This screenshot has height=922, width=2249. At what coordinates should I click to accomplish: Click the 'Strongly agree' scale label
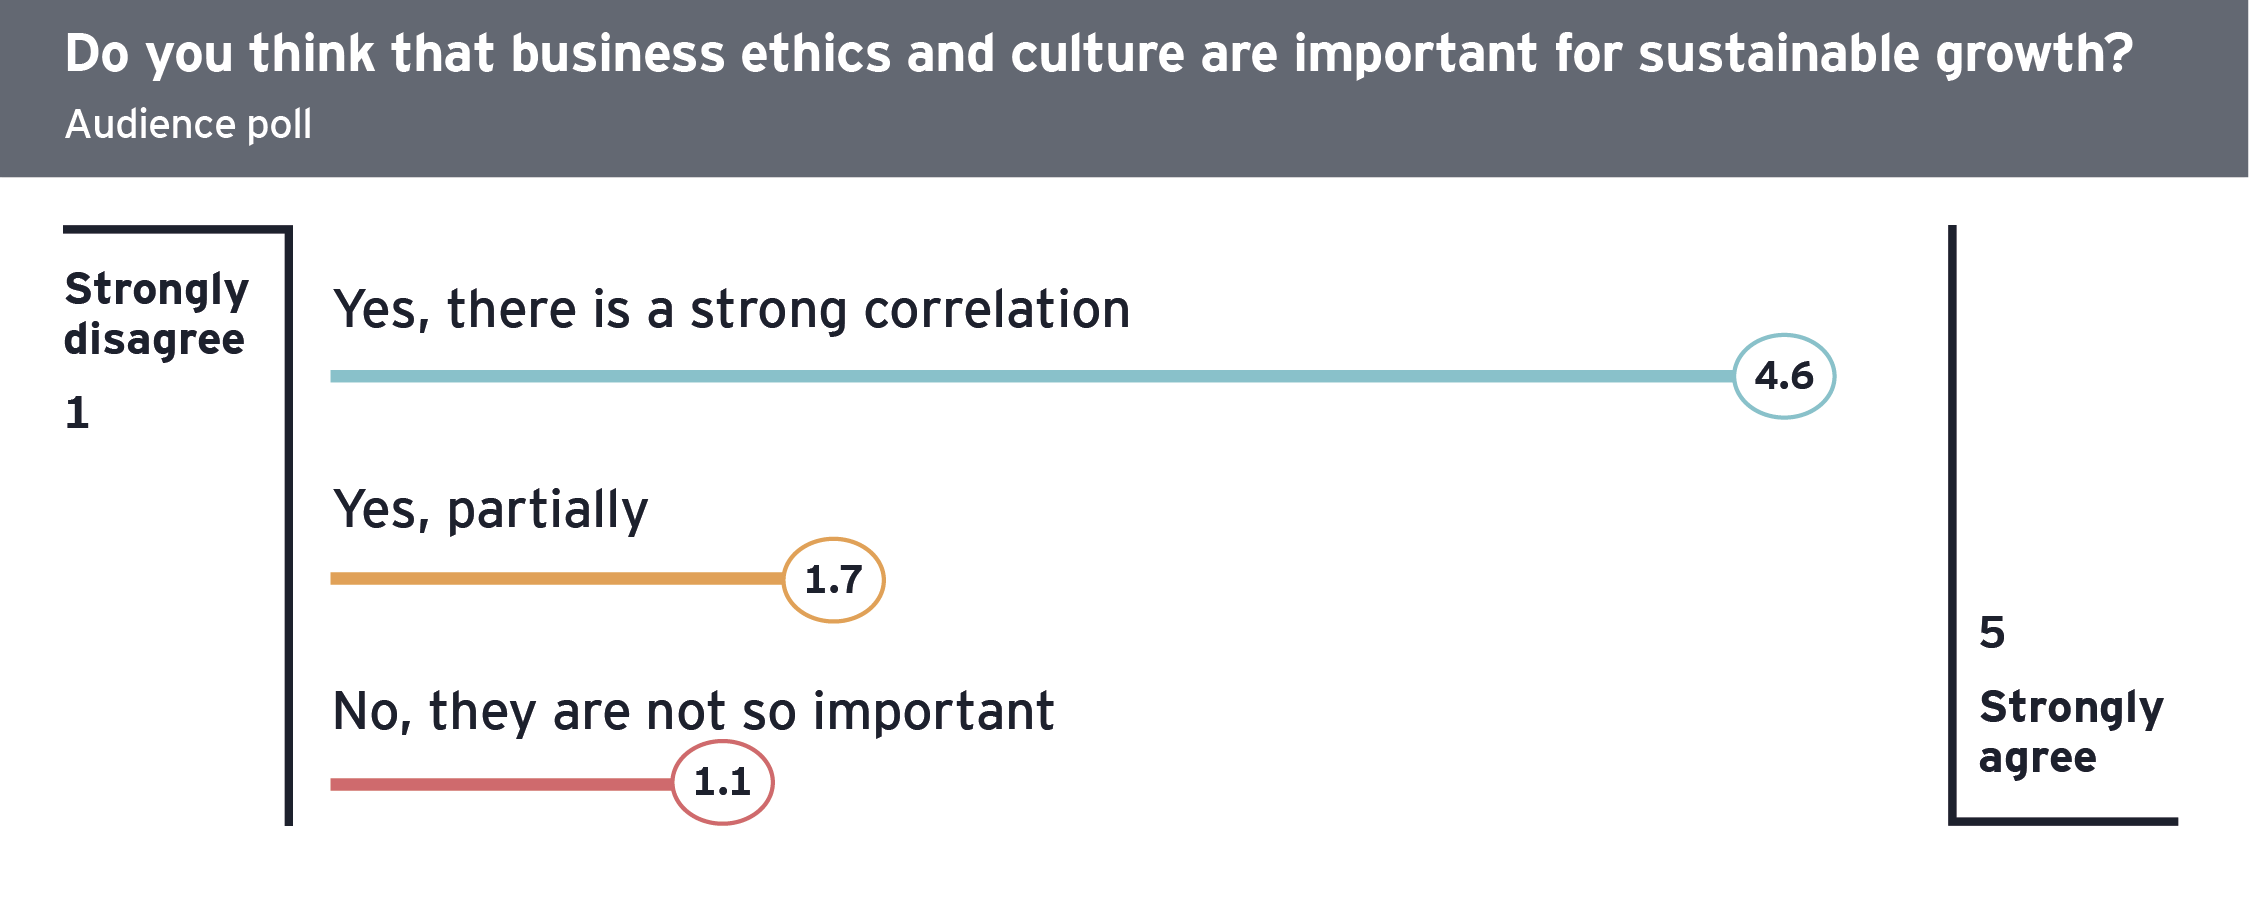click(2071, 732)
